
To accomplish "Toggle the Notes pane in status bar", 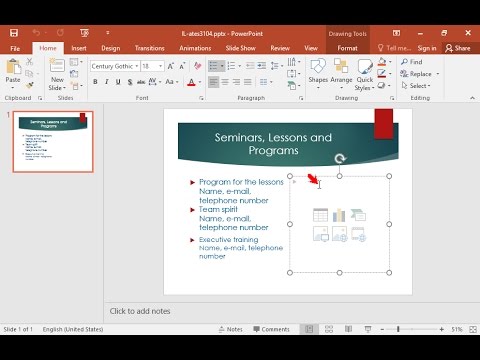I will 231,329.
